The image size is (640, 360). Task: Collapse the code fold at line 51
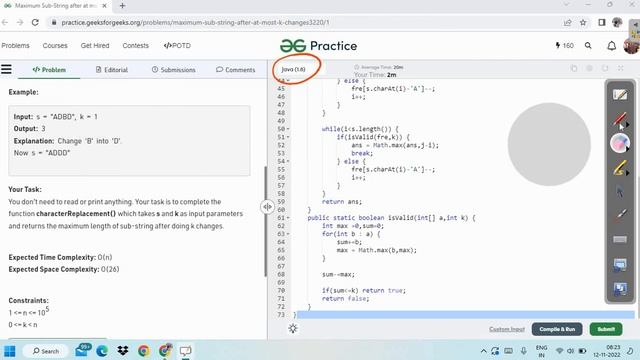tap(288, 137)
